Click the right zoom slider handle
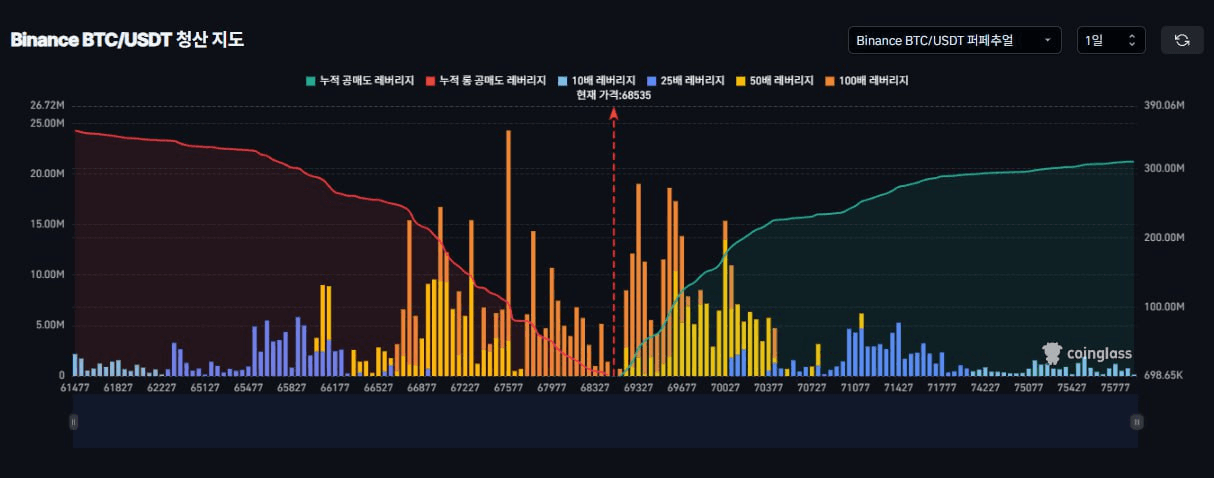1214x478 pixels. [x=1136, y=423]
